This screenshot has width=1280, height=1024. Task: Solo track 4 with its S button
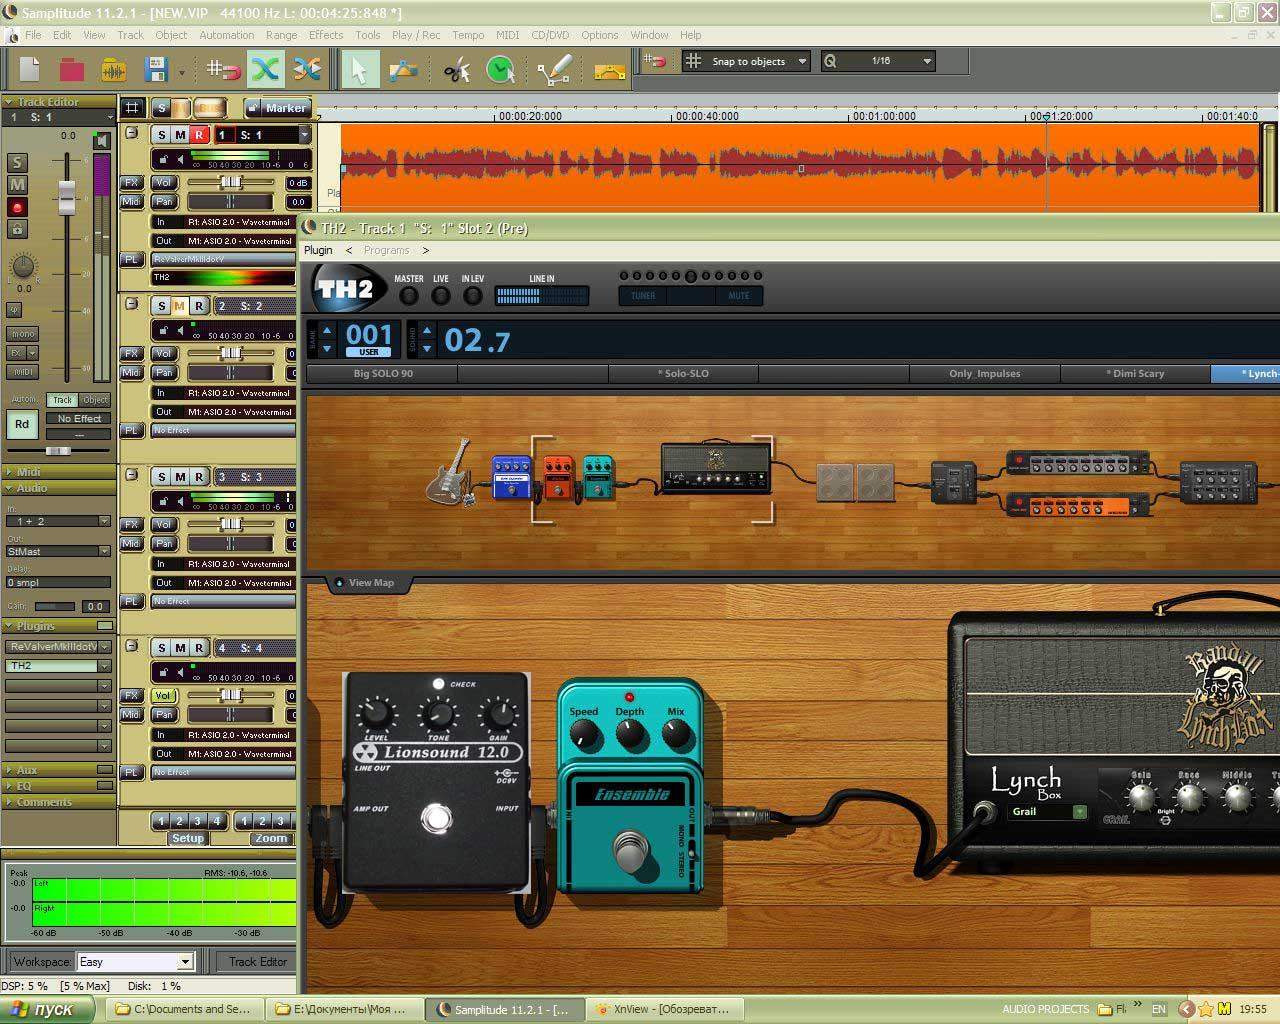pos(162,648)
